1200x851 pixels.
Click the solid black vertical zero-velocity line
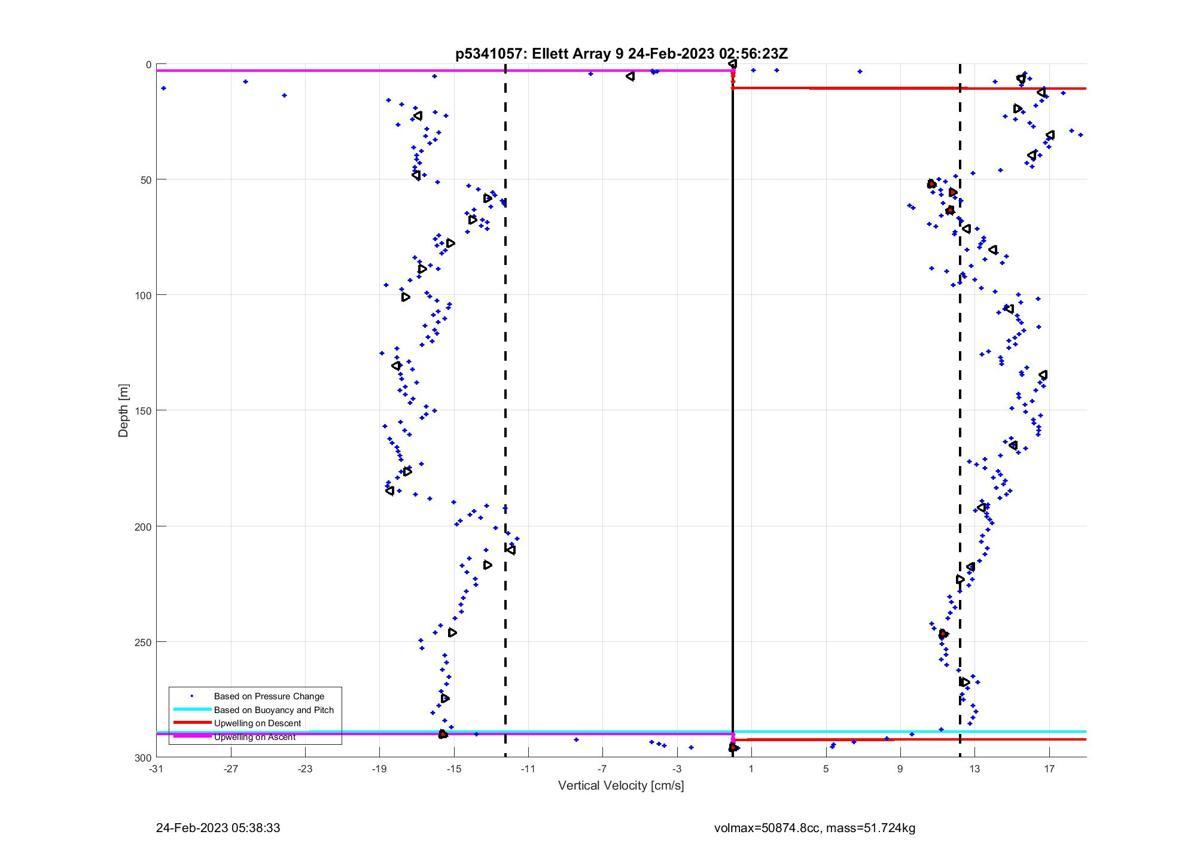(733, 410)
